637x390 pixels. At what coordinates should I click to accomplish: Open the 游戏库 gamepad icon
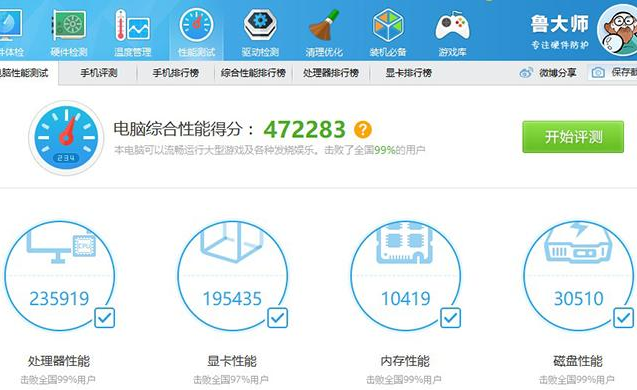coord(452,26)
